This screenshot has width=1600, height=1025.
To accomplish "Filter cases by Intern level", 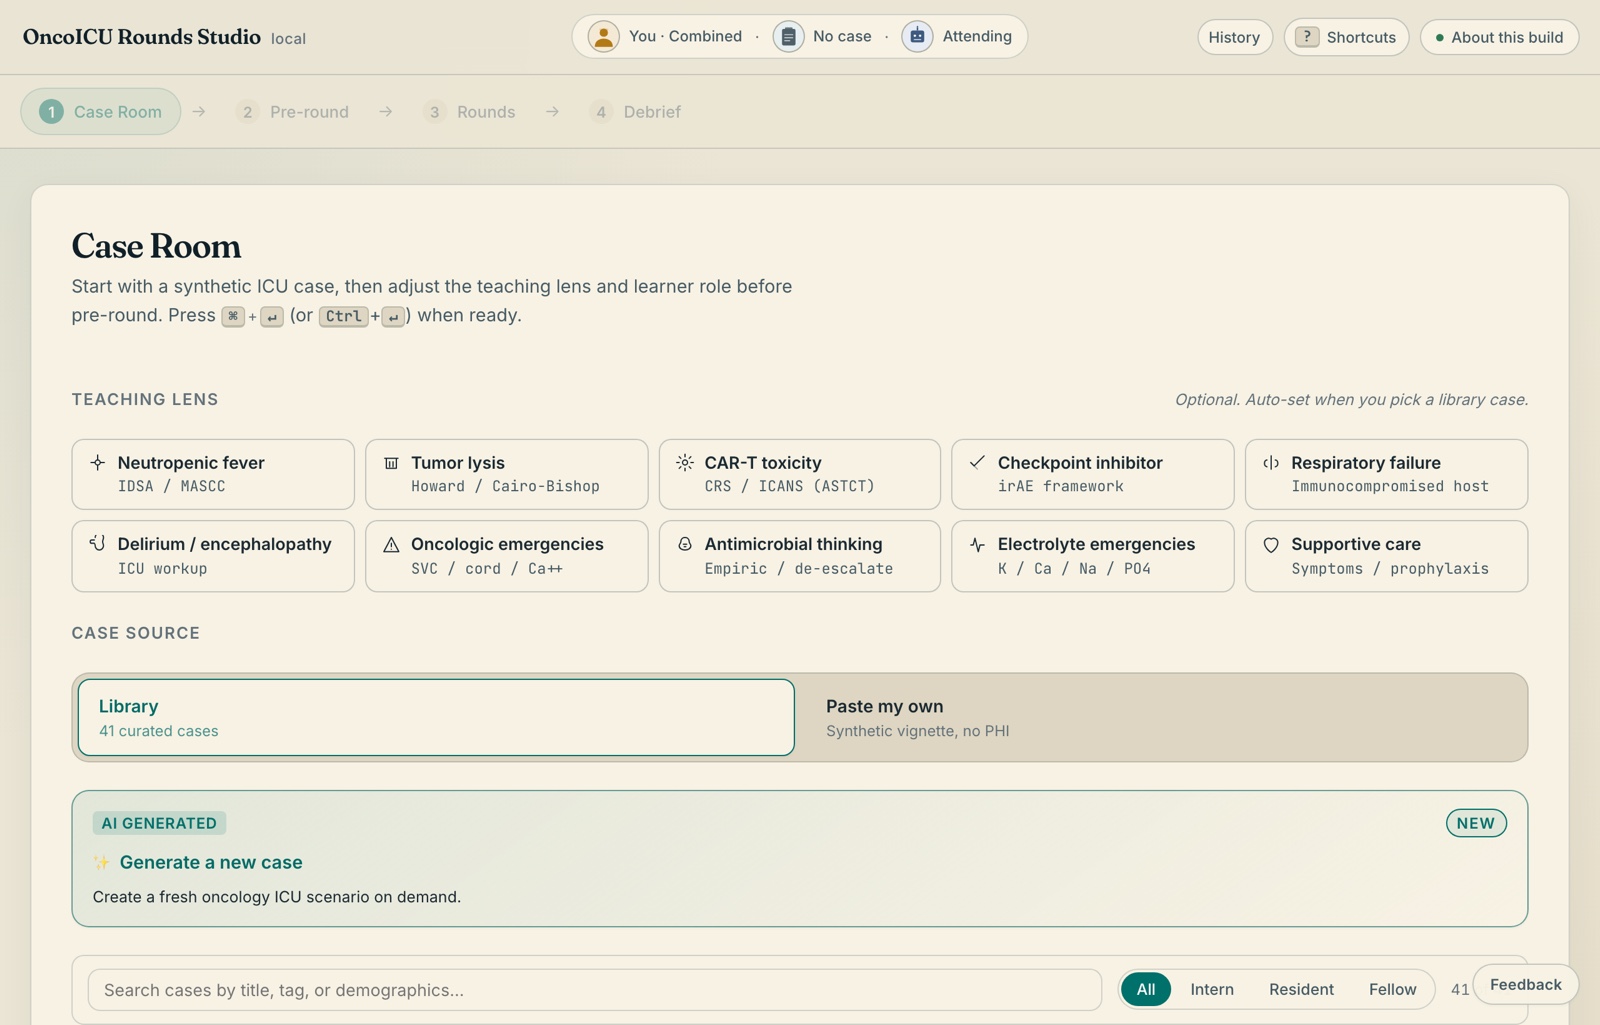I will (1212, 989).
